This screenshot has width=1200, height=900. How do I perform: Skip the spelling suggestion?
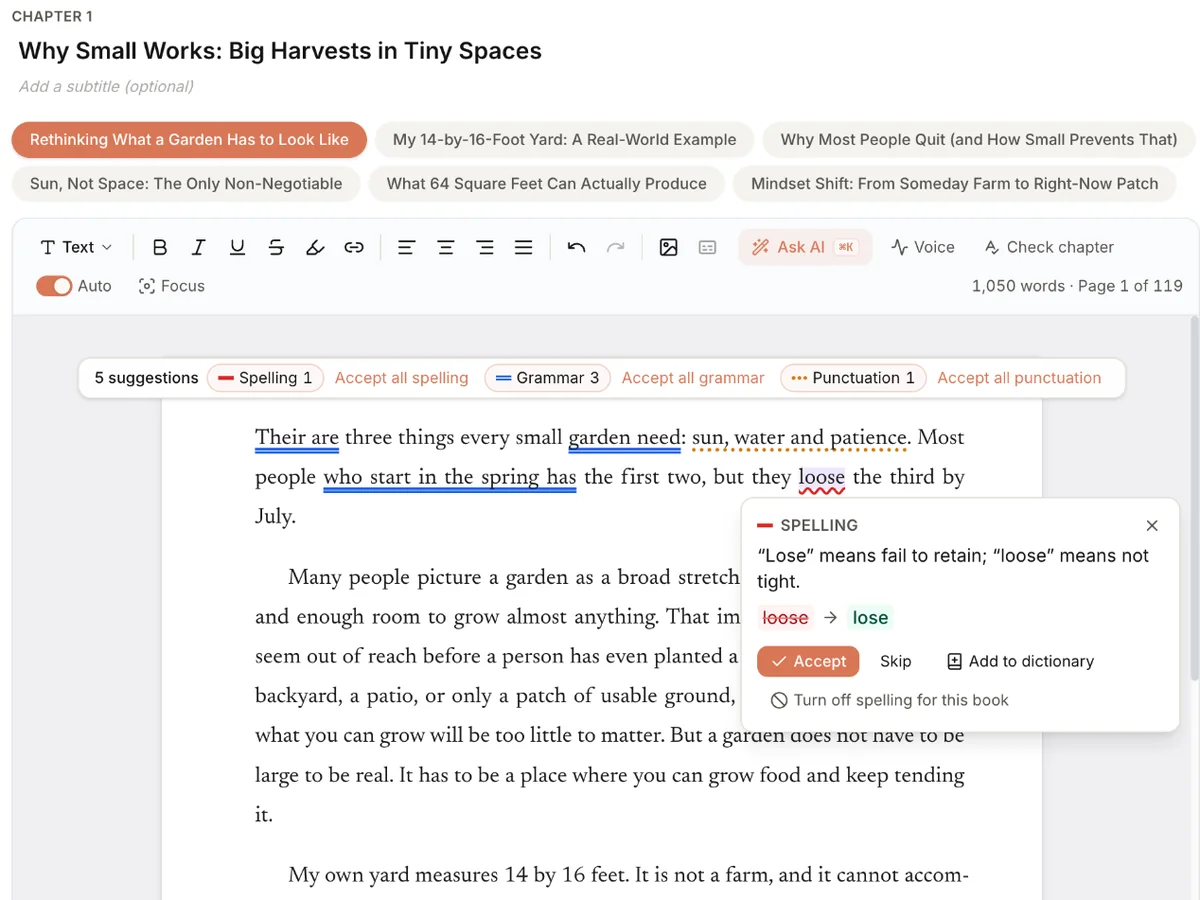(x=896, y=661)
